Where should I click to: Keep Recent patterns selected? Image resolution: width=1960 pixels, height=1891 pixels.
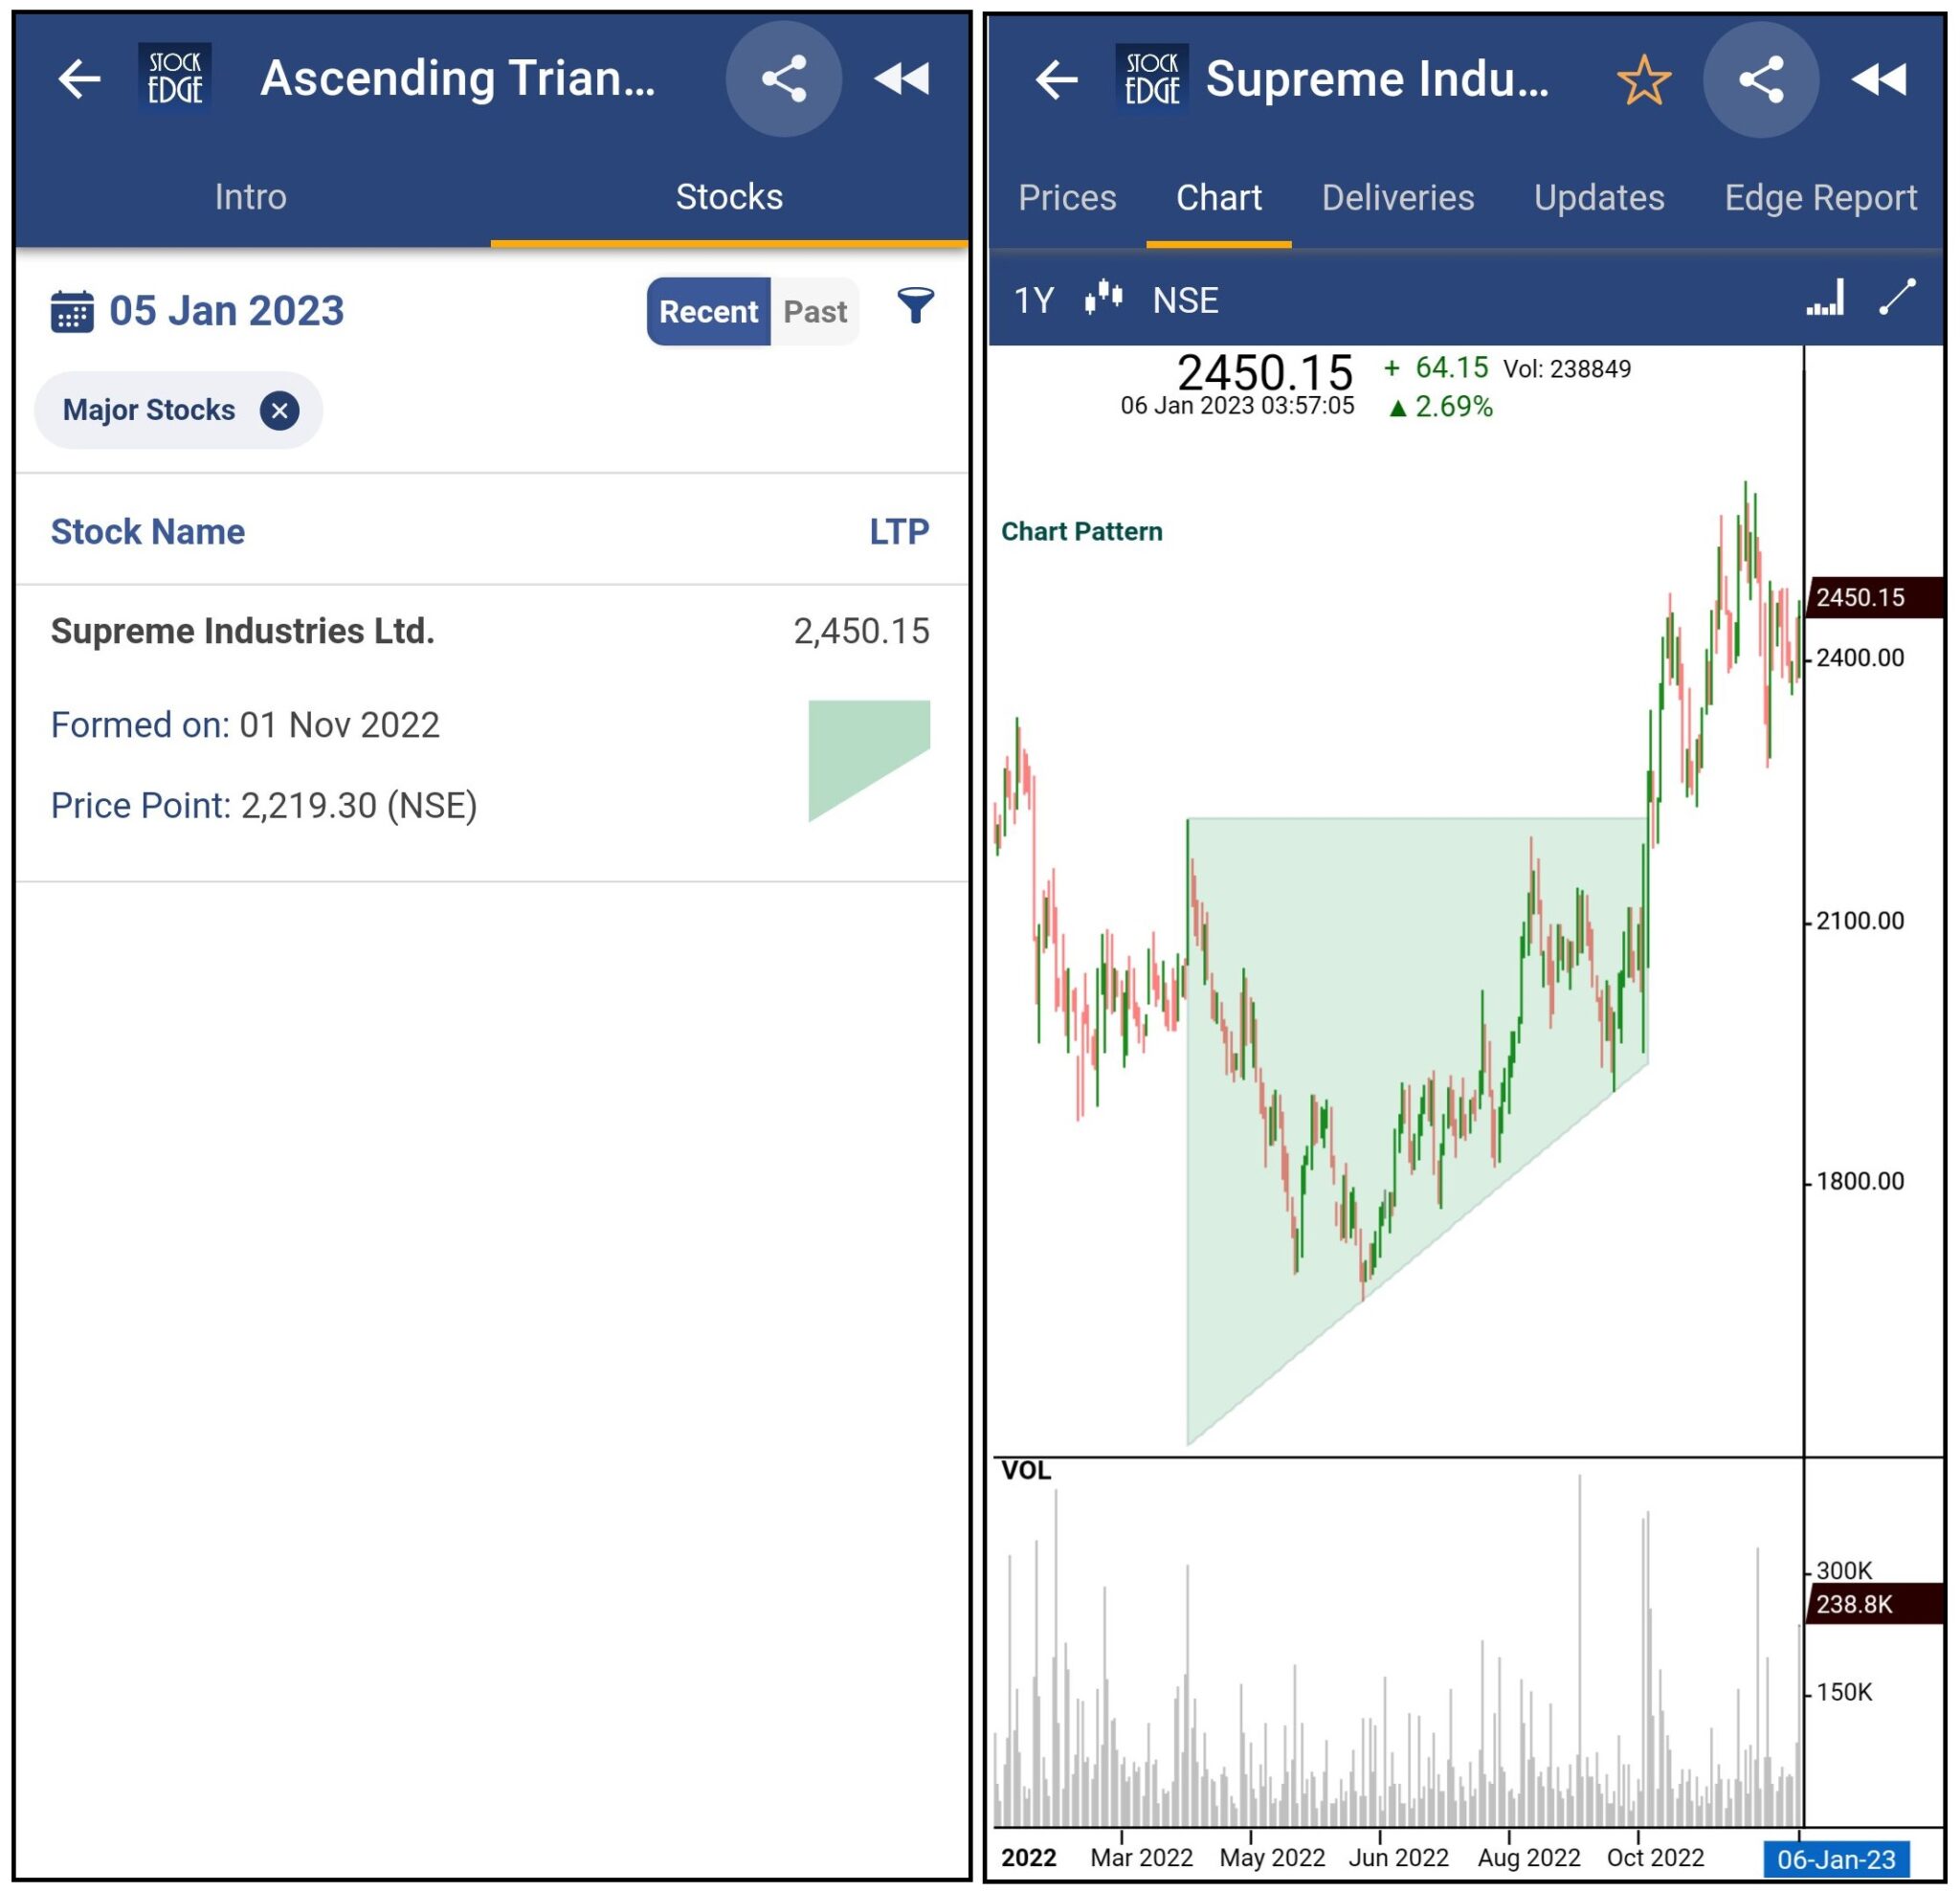[x=707, y=310]
